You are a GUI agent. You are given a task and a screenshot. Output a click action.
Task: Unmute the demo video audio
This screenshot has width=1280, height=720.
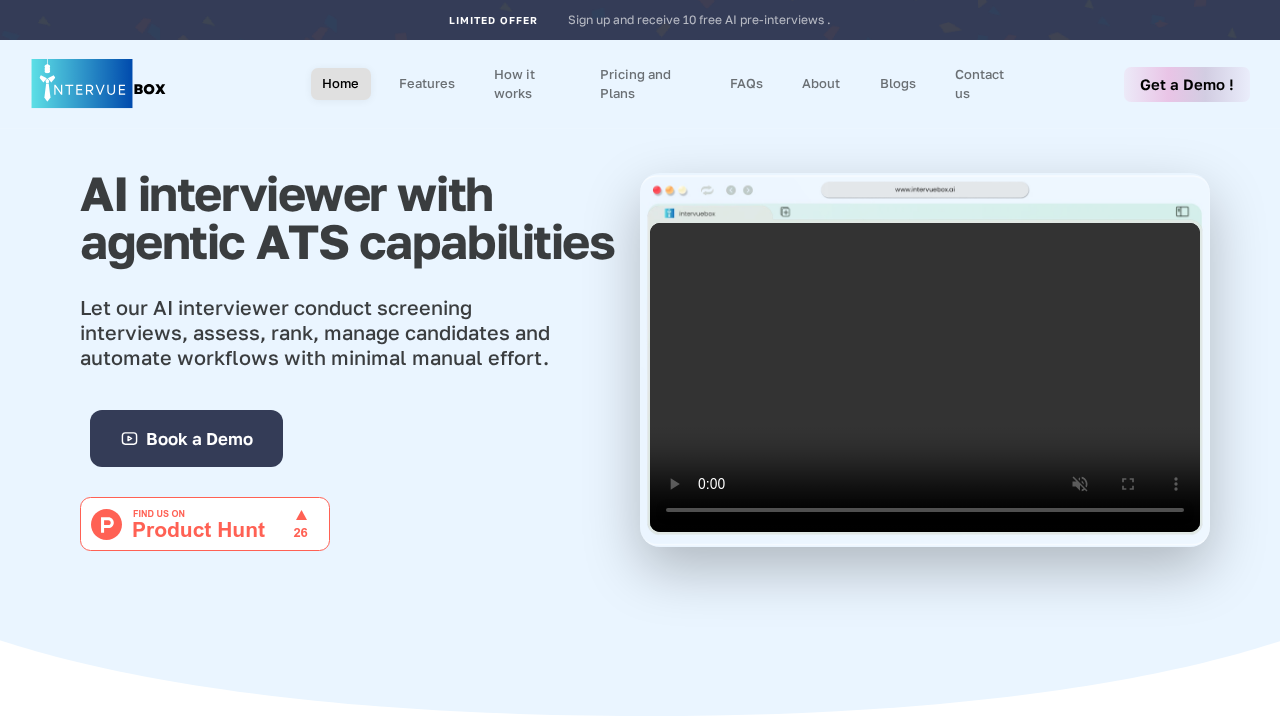coord(1080,484)
